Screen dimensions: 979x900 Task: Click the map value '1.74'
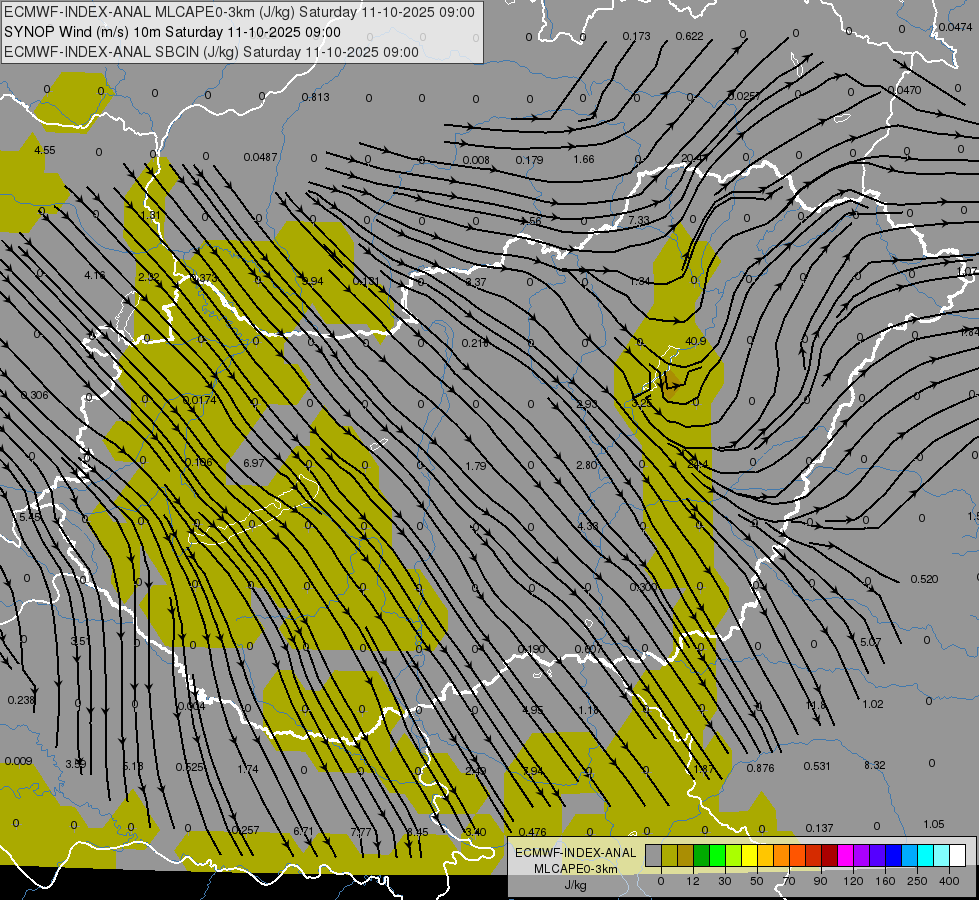(248, 769)
